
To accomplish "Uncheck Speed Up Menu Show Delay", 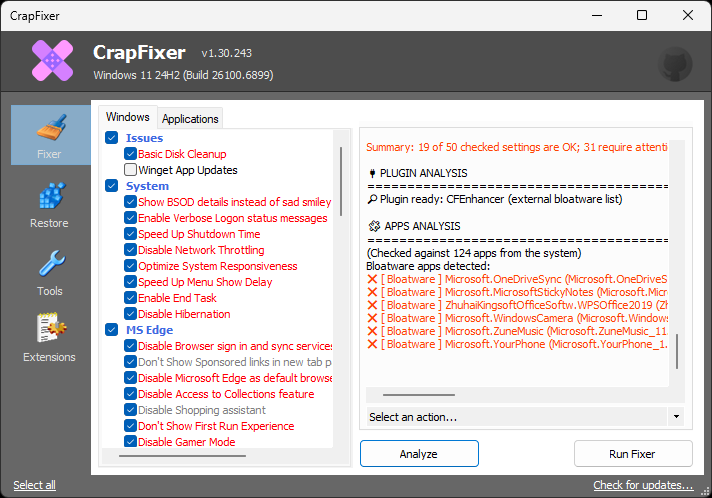I will [x=130, y=282].
